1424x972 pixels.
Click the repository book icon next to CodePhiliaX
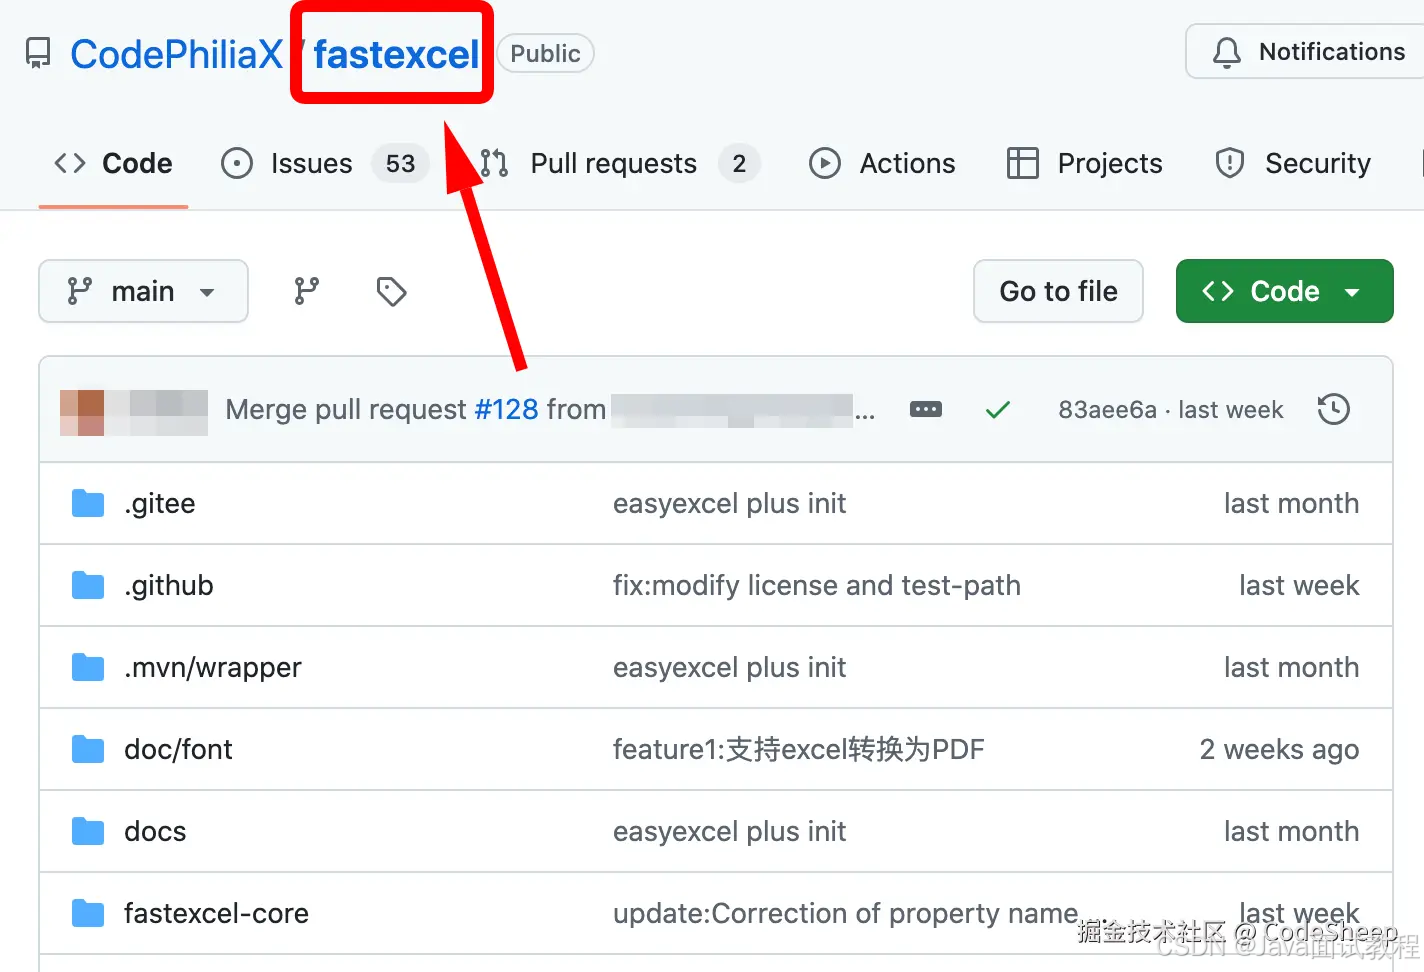click(37, 52)
